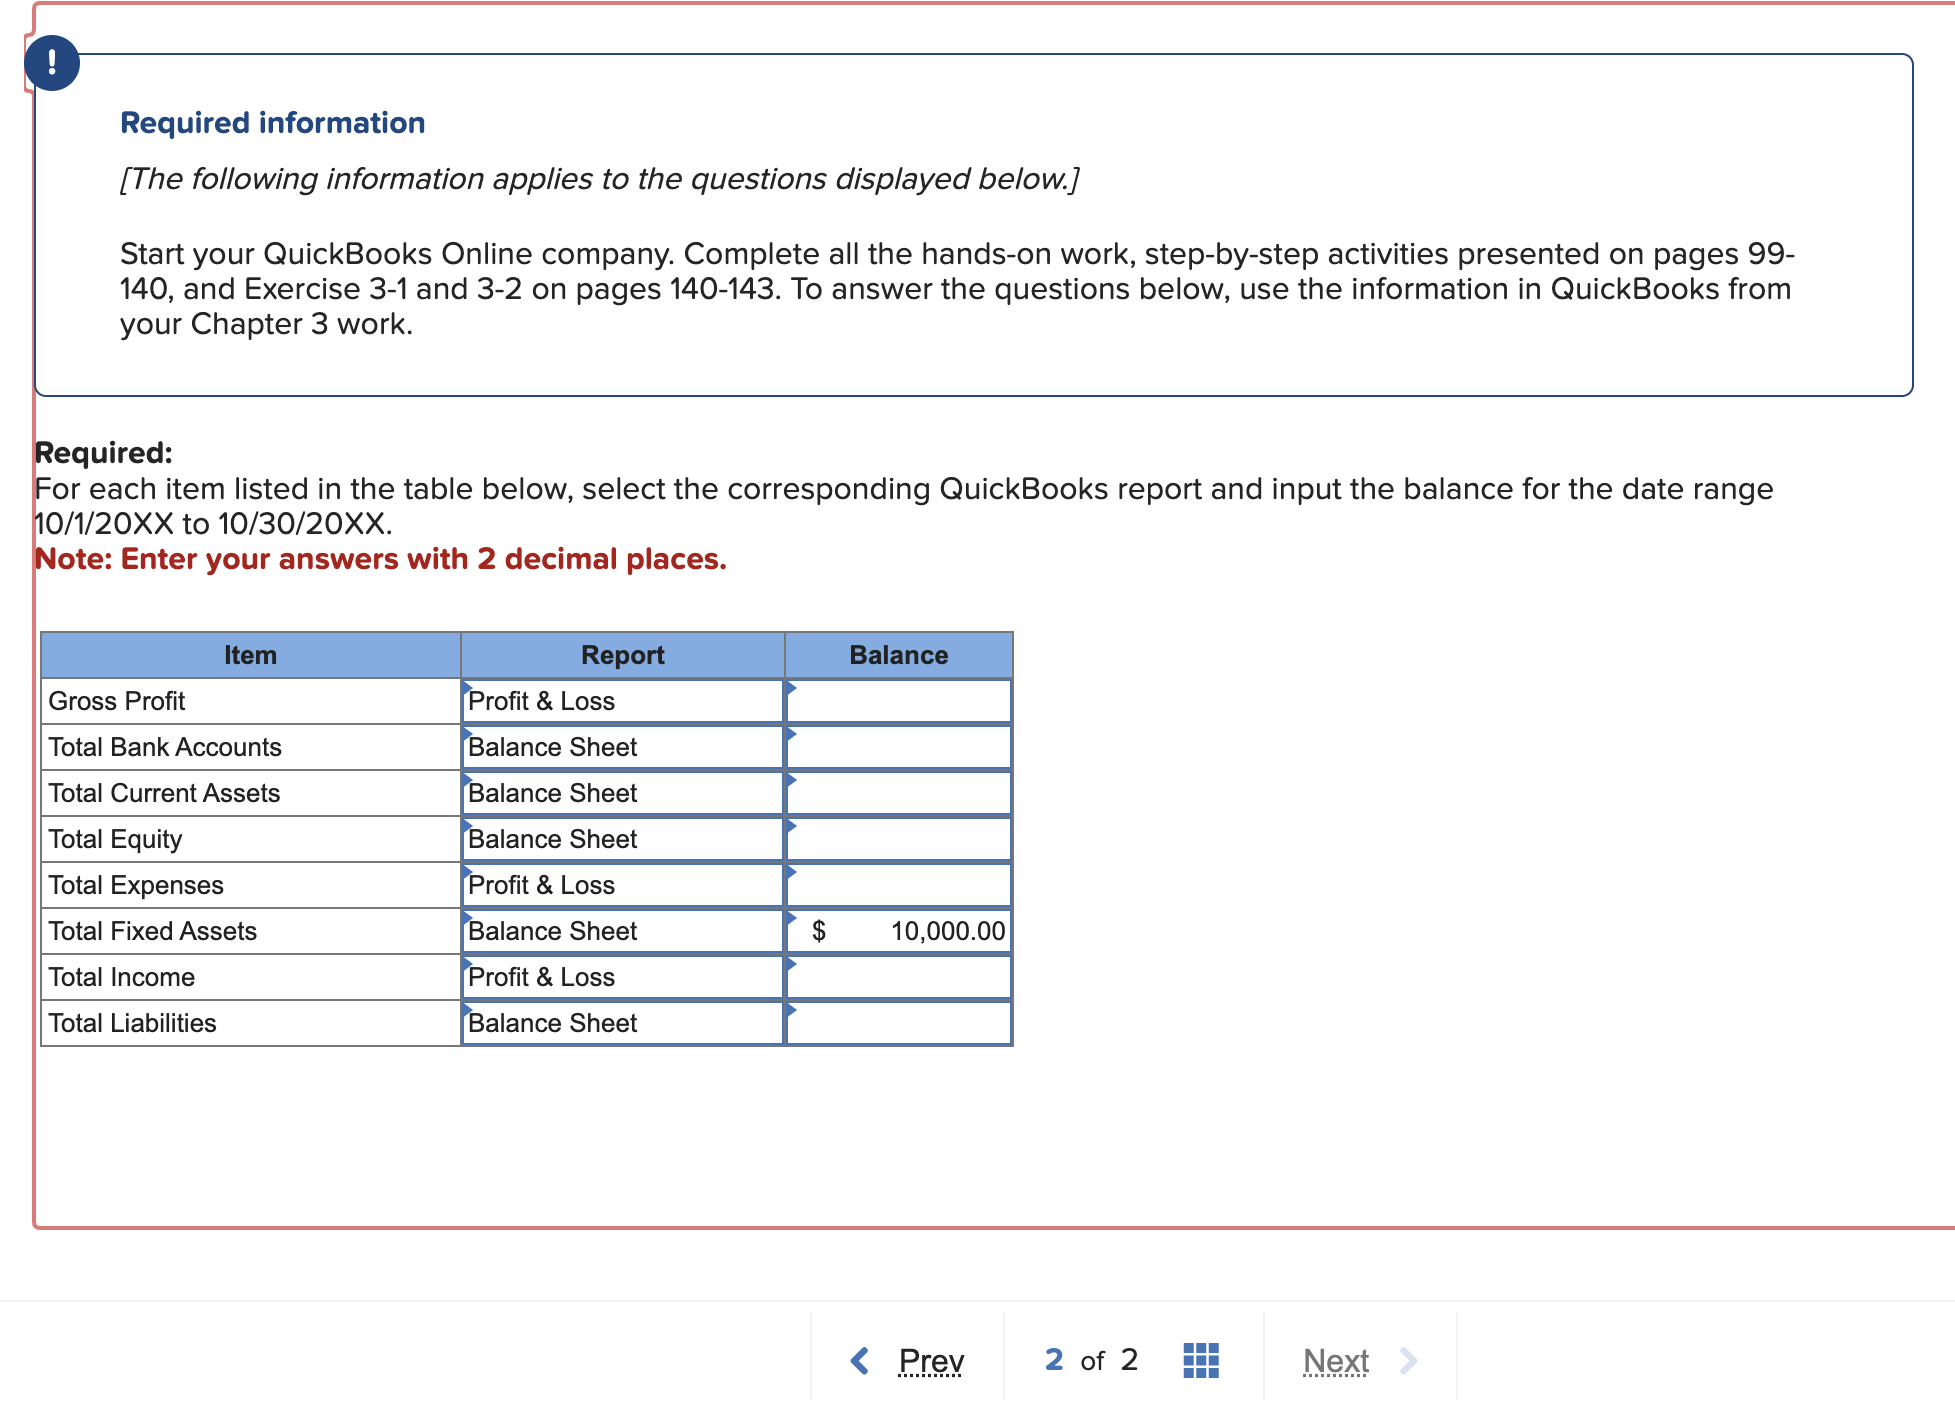Click the Total Equity balance field
The width and height of the screenshot is (1955, 1418).
899,839
